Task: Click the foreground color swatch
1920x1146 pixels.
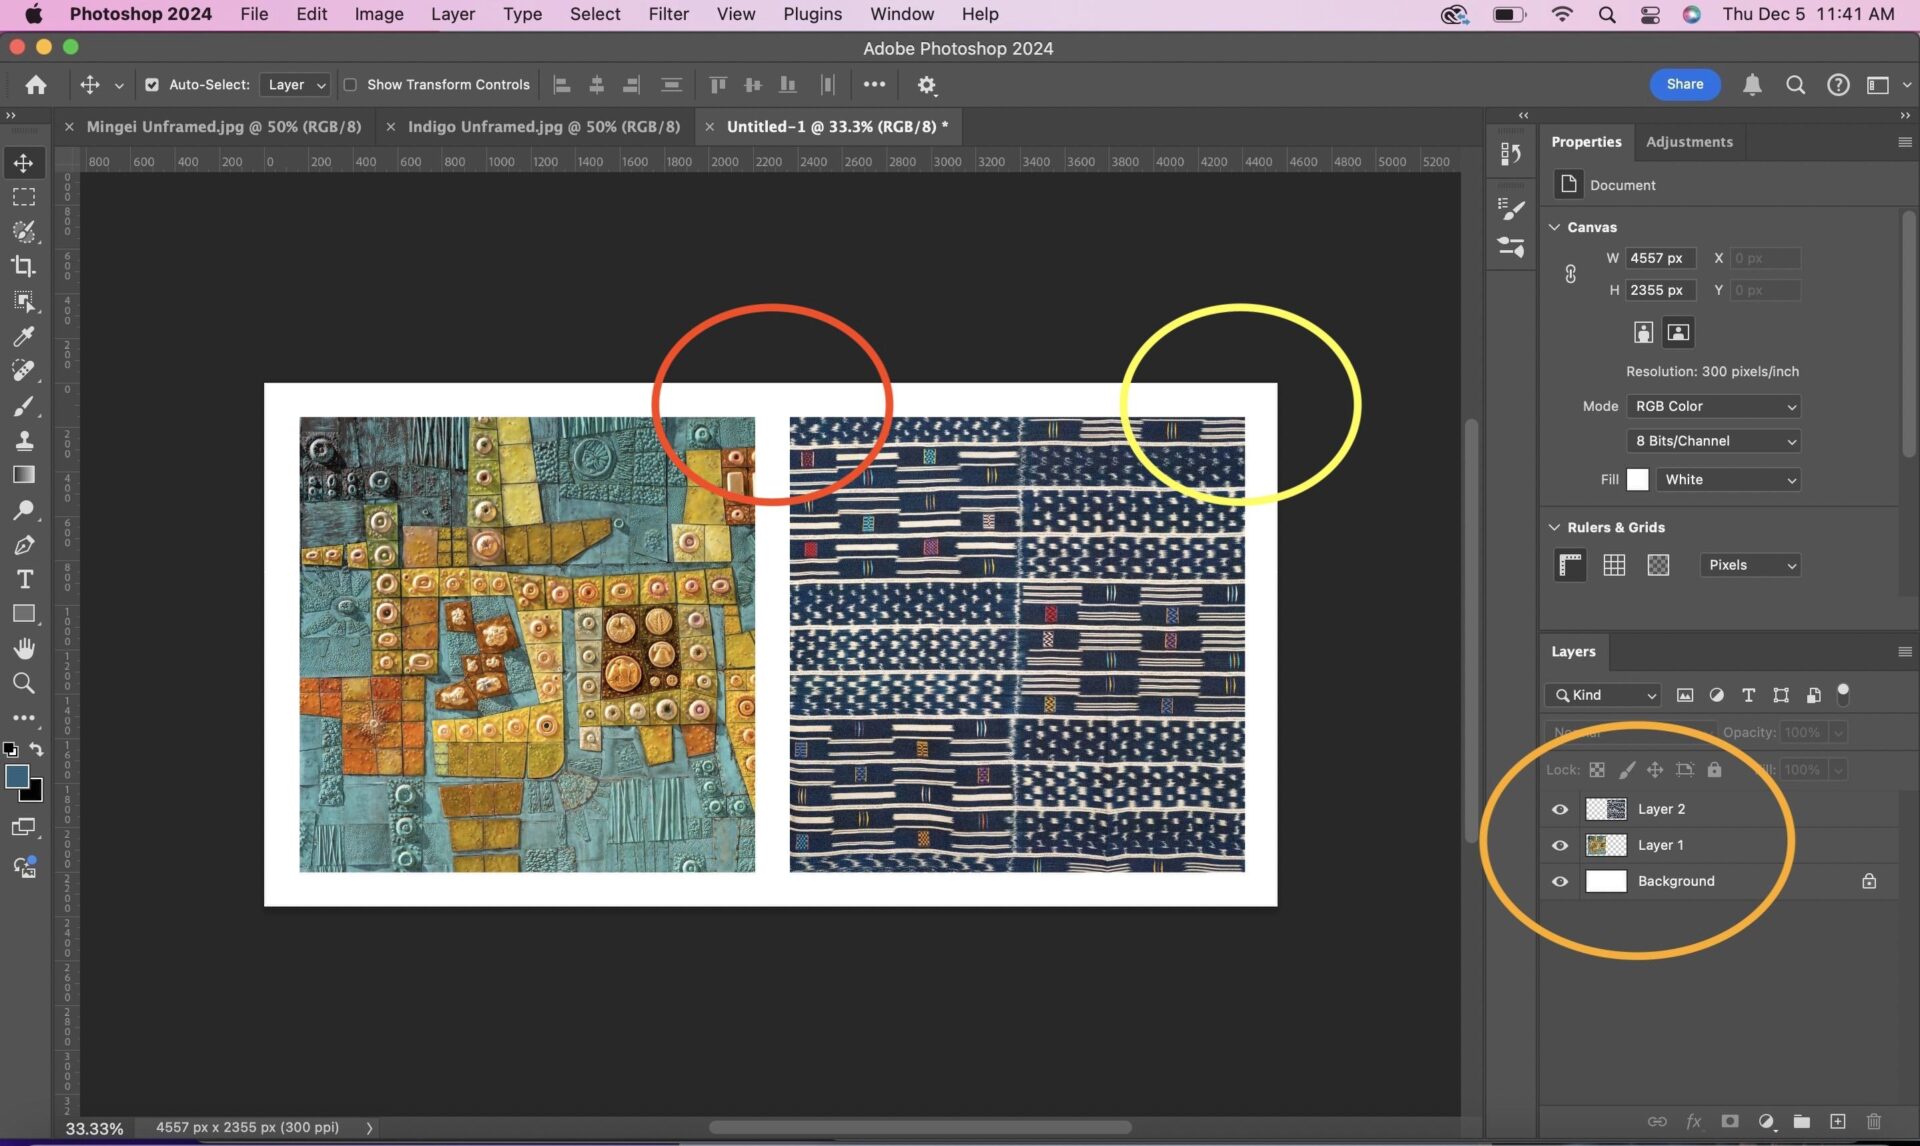Action: (x=17, y=777)
